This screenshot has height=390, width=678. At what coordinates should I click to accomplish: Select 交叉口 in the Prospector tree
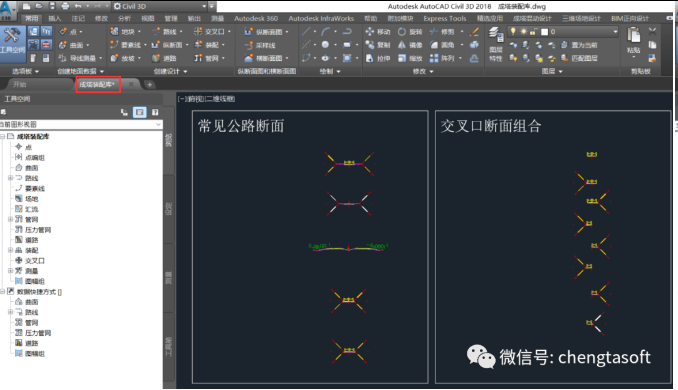(35, 261)
